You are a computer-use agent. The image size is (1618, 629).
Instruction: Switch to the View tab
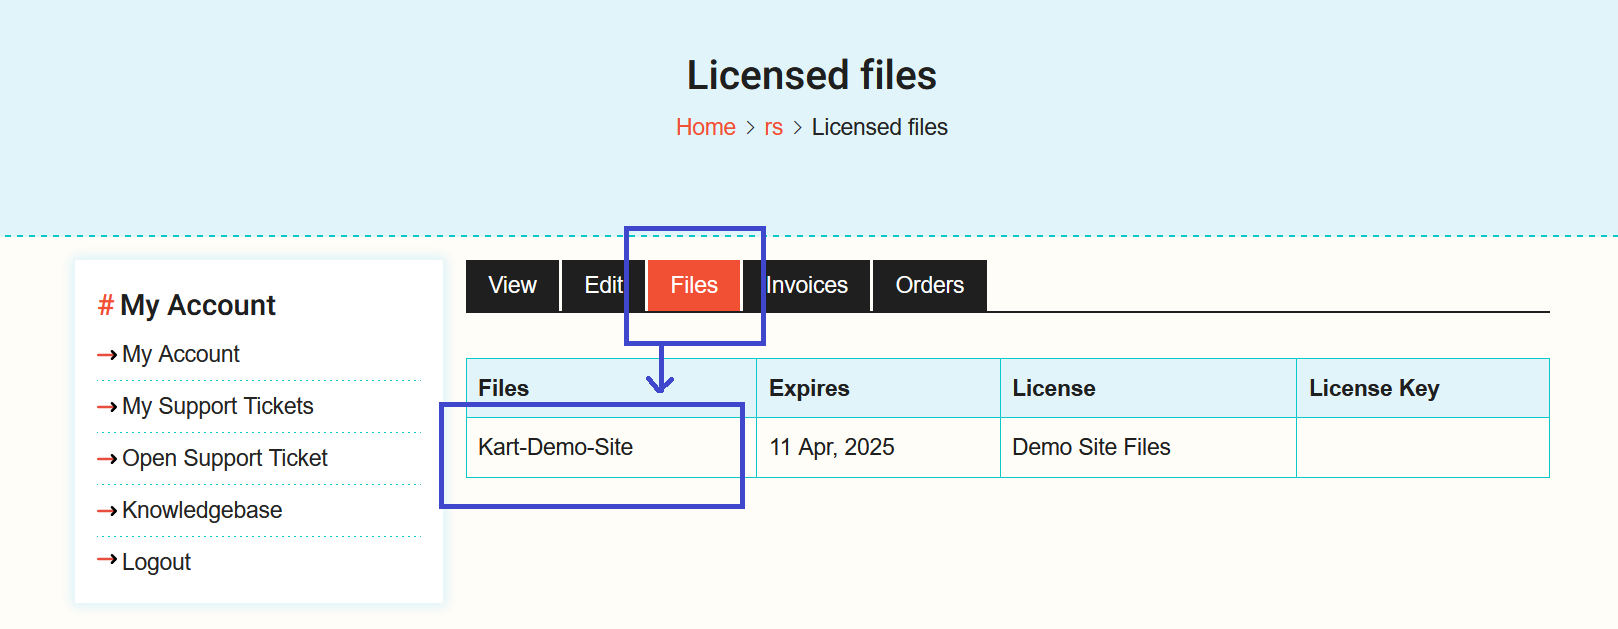point(512,286)
